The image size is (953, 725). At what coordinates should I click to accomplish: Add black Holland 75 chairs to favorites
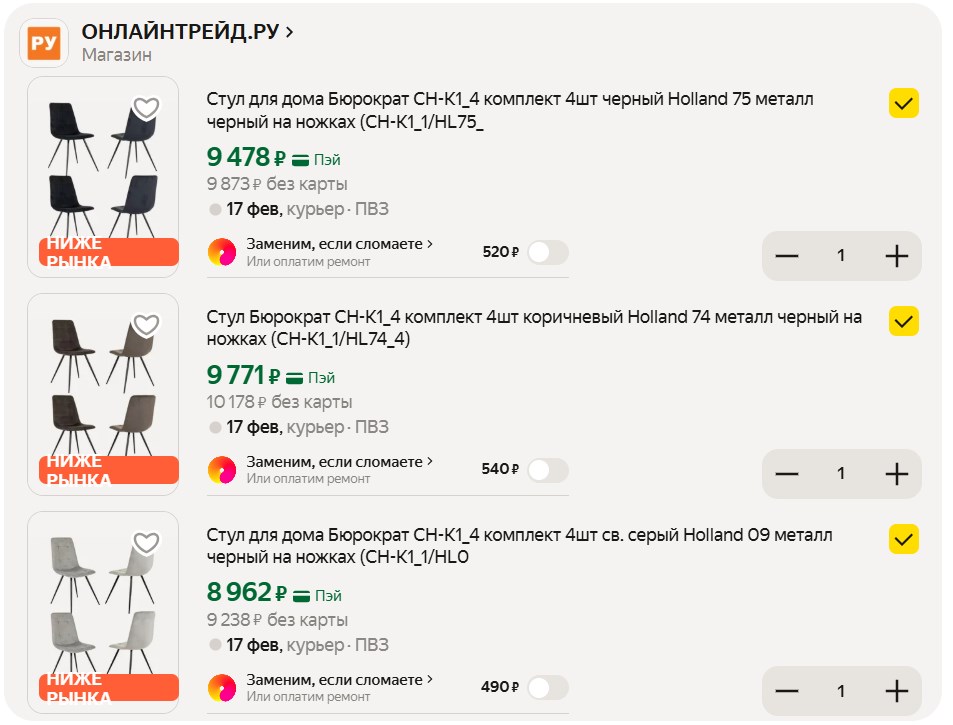point(147,108)
